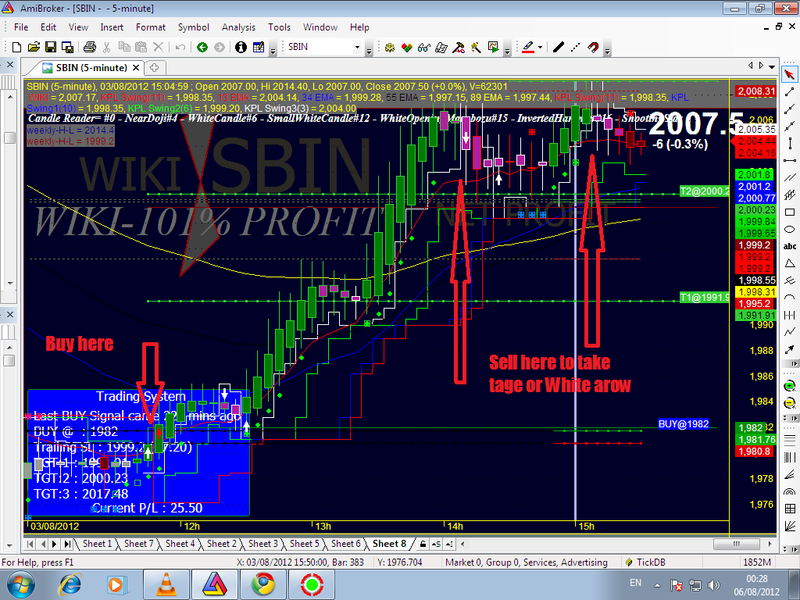Click the Print icon
Image resolution: width=800 pixels, height=600 pixels.
(x=90, y=47)
